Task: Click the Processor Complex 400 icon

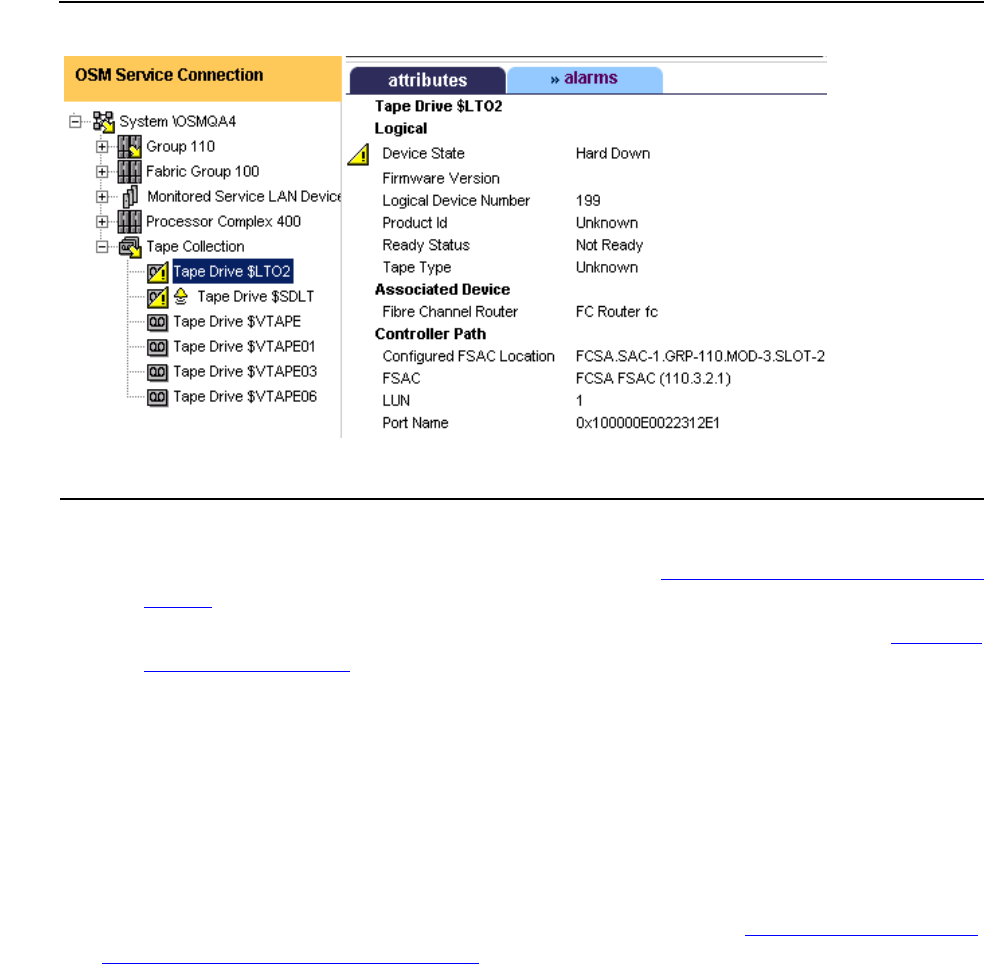Action: click(x=130, y=222)
